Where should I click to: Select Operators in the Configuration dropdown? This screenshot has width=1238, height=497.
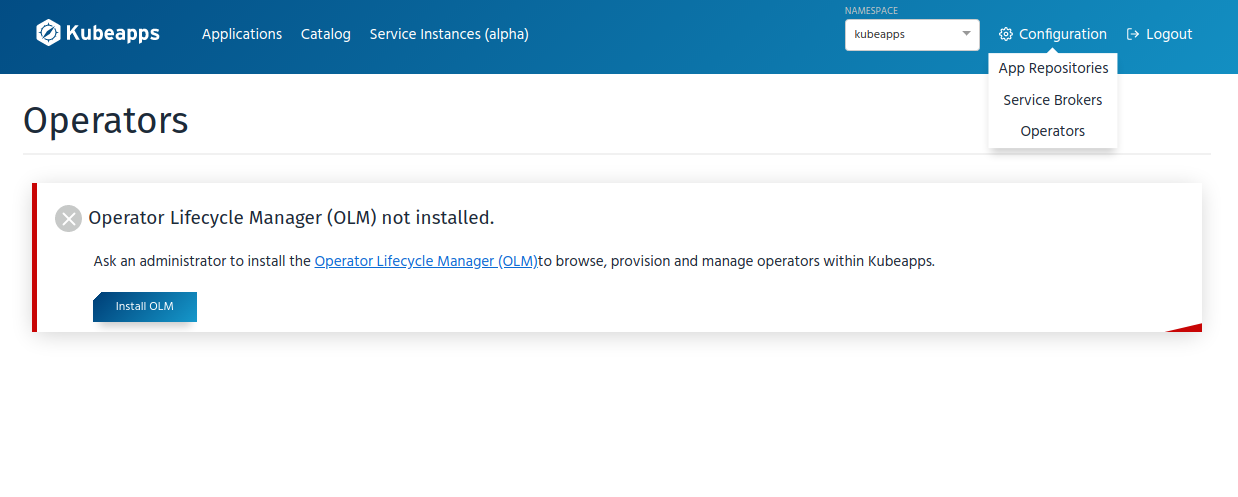(1053, 131)
